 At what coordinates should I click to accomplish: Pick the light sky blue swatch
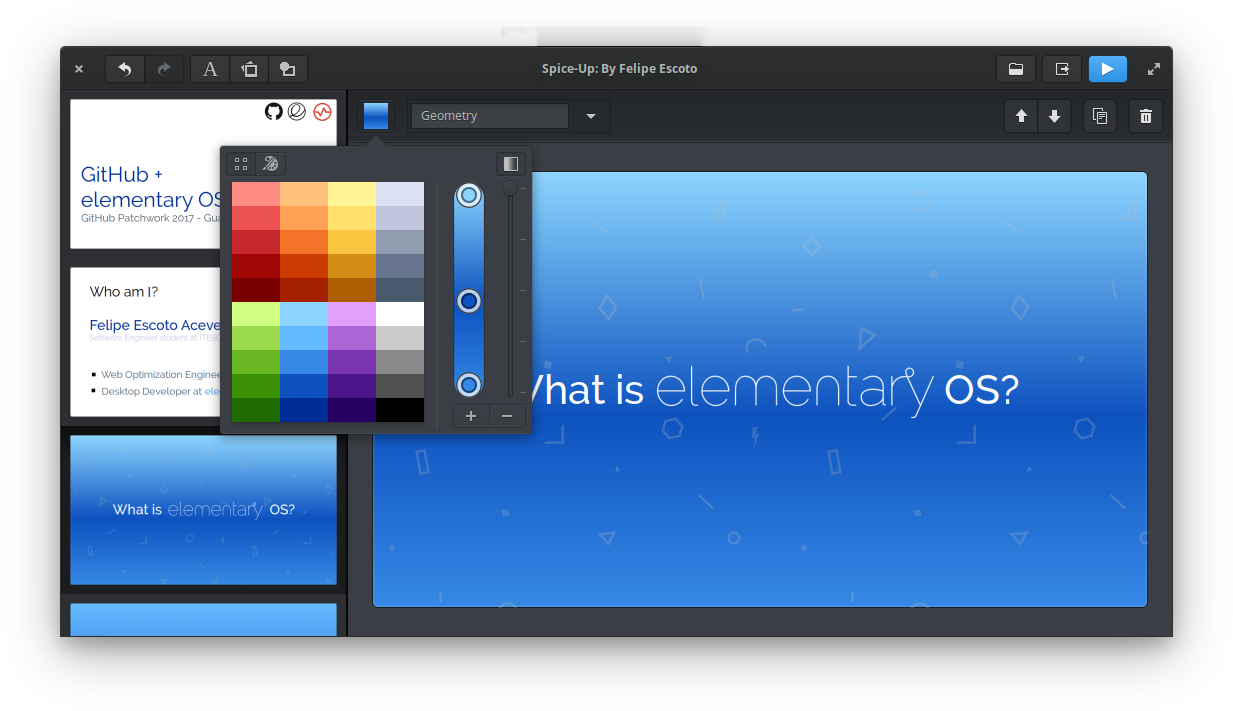[x=304, y=314]
